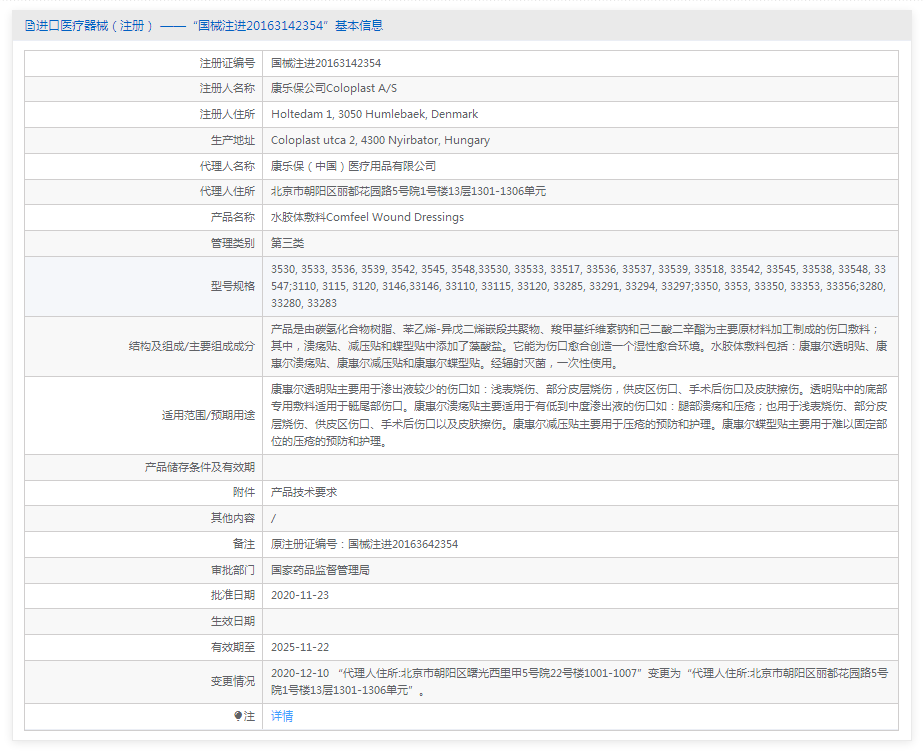Image resolution: width=924 pixels, height=755 pixels.
Task: Click the model list starting with 3530, 3533
Action: point(579,286)
